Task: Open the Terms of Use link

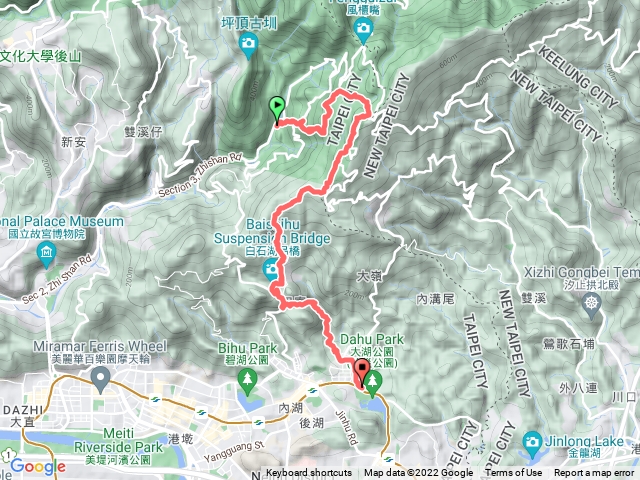Action: coord(513,473)
